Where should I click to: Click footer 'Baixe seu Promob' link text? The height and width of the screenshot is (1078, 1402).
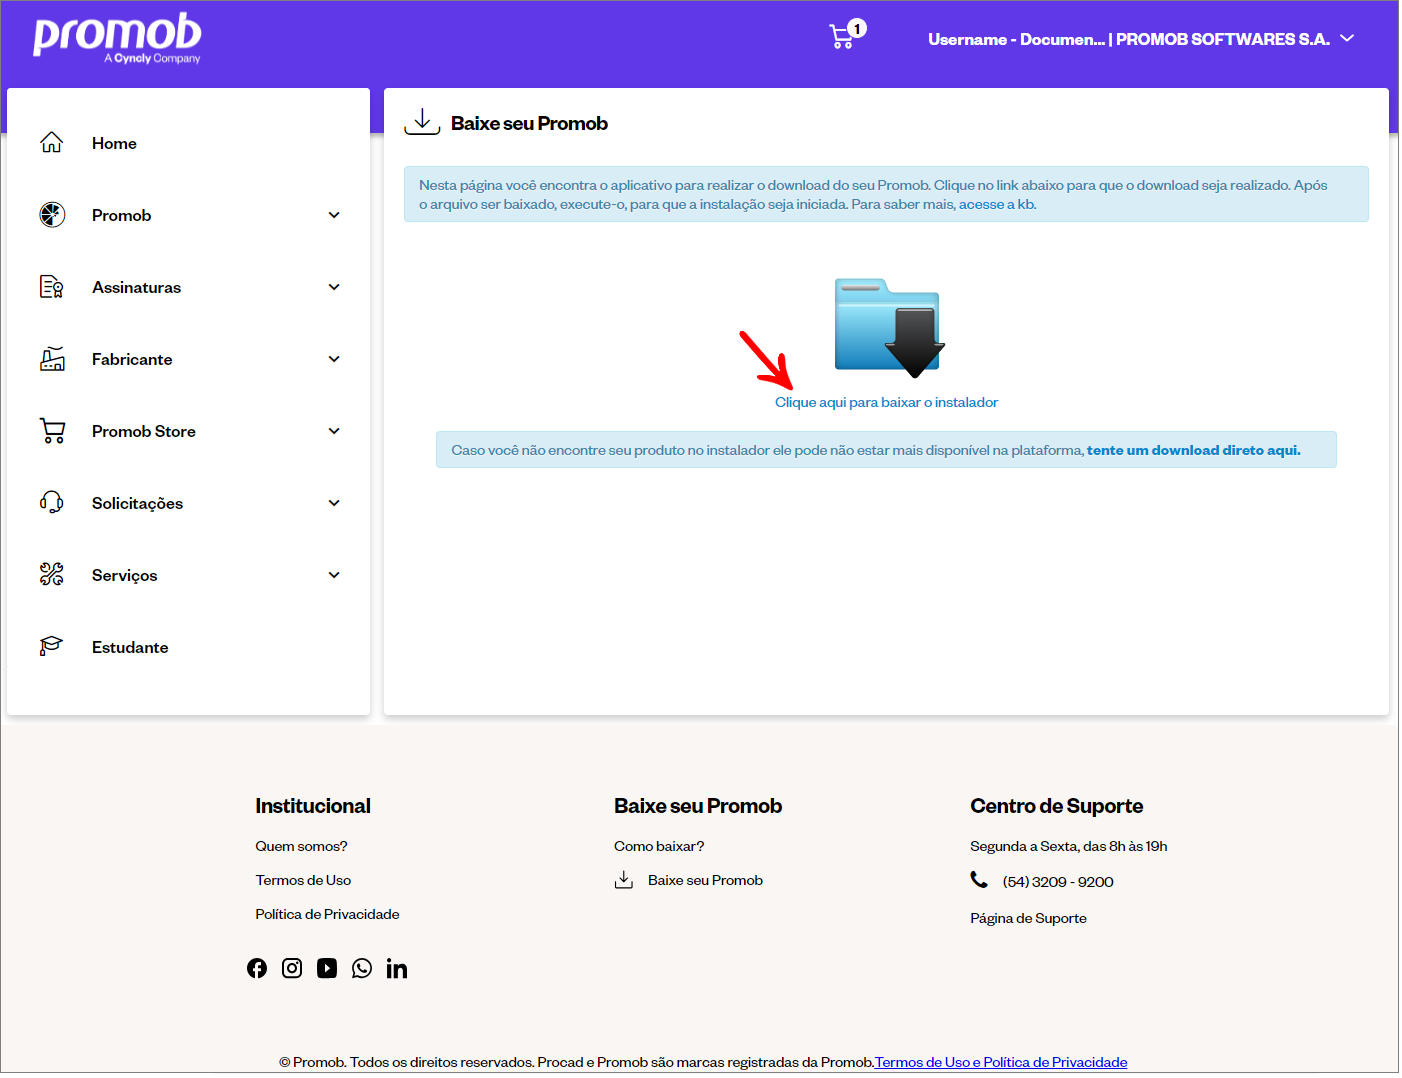(705, 880)
